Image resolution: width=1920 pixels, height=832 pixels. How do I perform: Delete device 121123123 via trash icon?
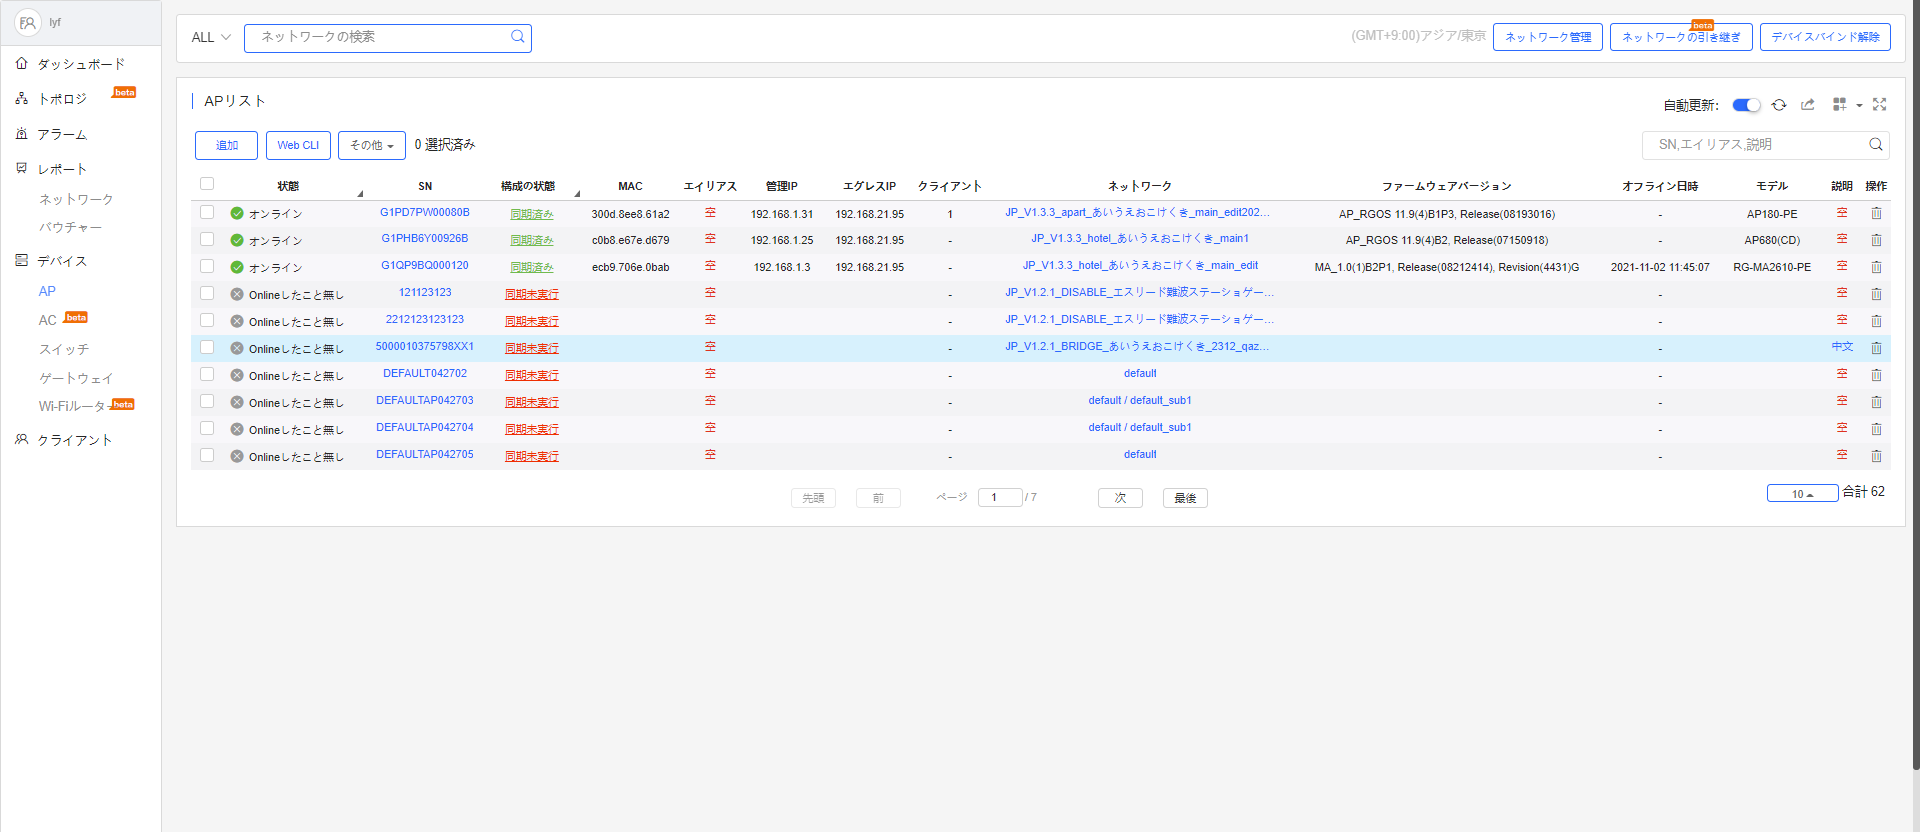[1876, 294]
